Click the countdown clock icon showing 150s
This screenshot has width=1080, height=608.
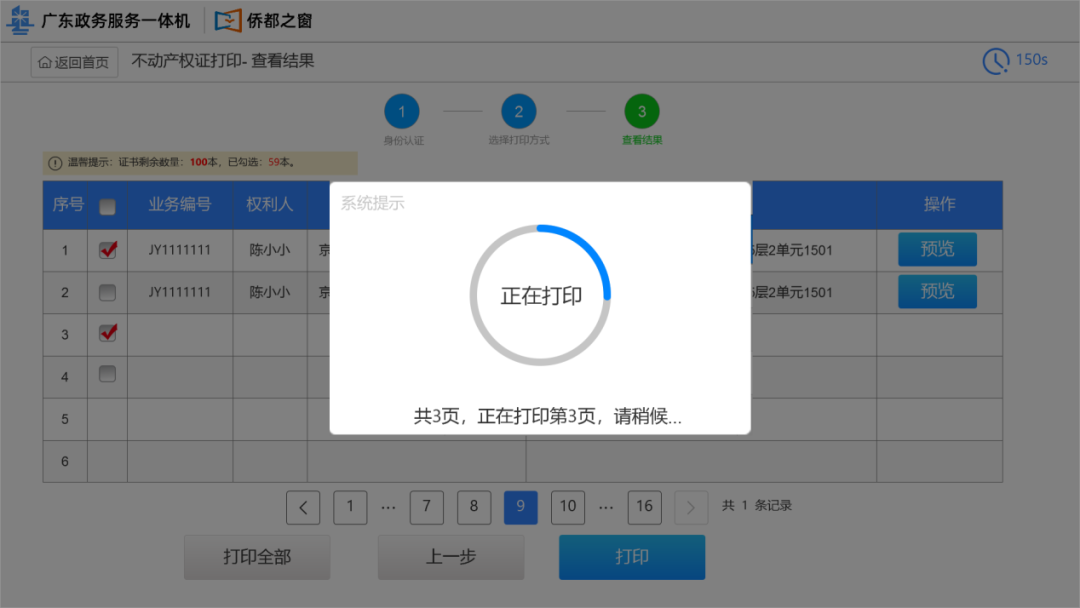(996, 61)
